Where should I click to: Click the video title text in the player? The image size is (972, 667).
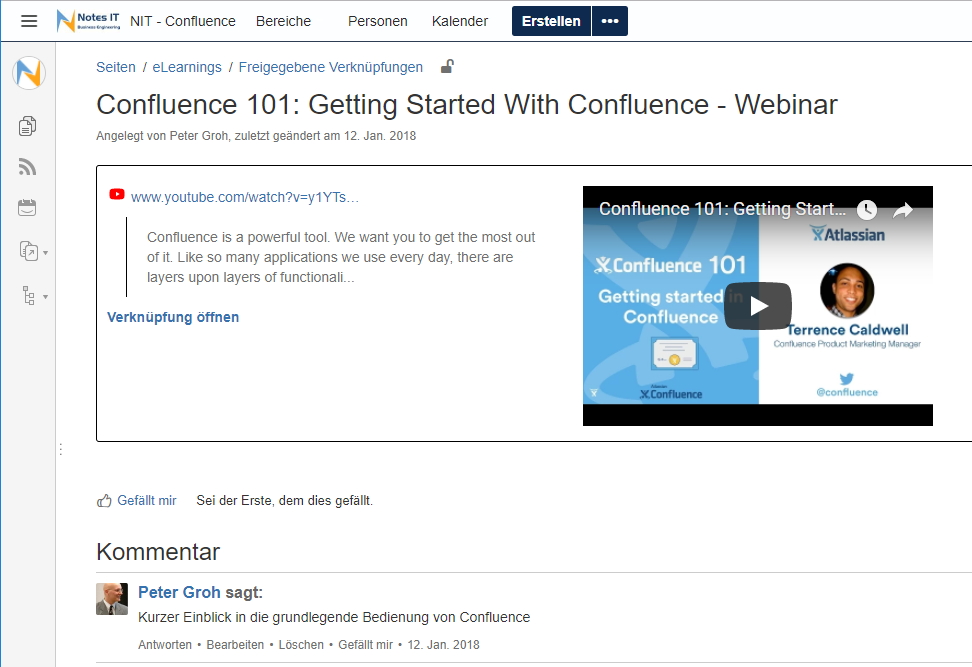click(x=722, y=209)
